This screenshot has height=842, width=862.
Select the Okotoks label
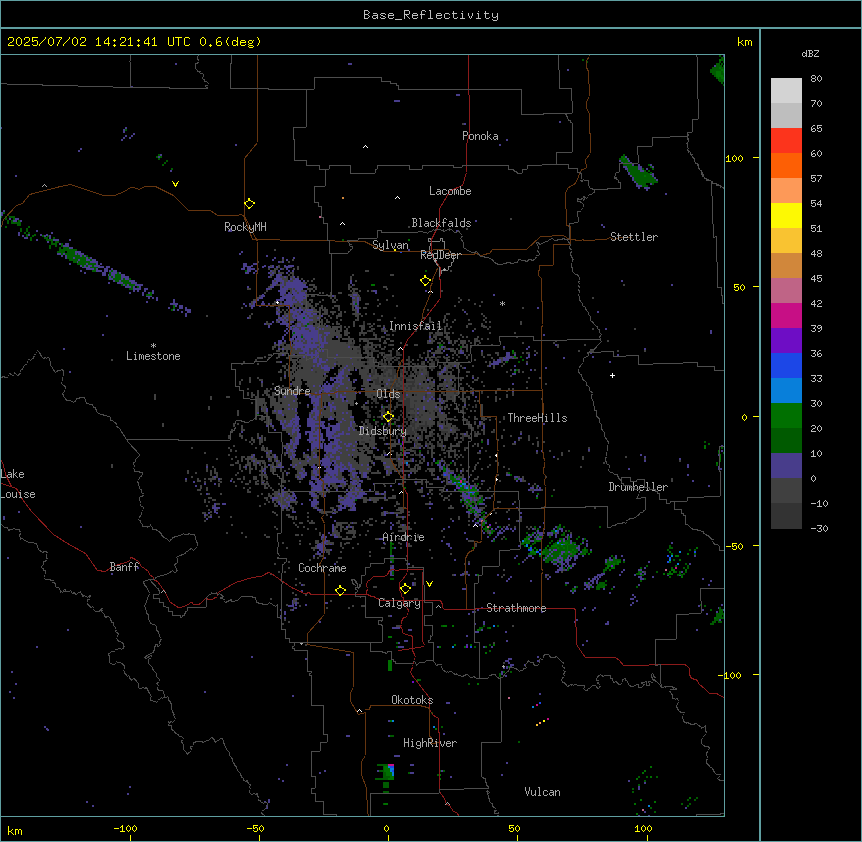point(412,700)
